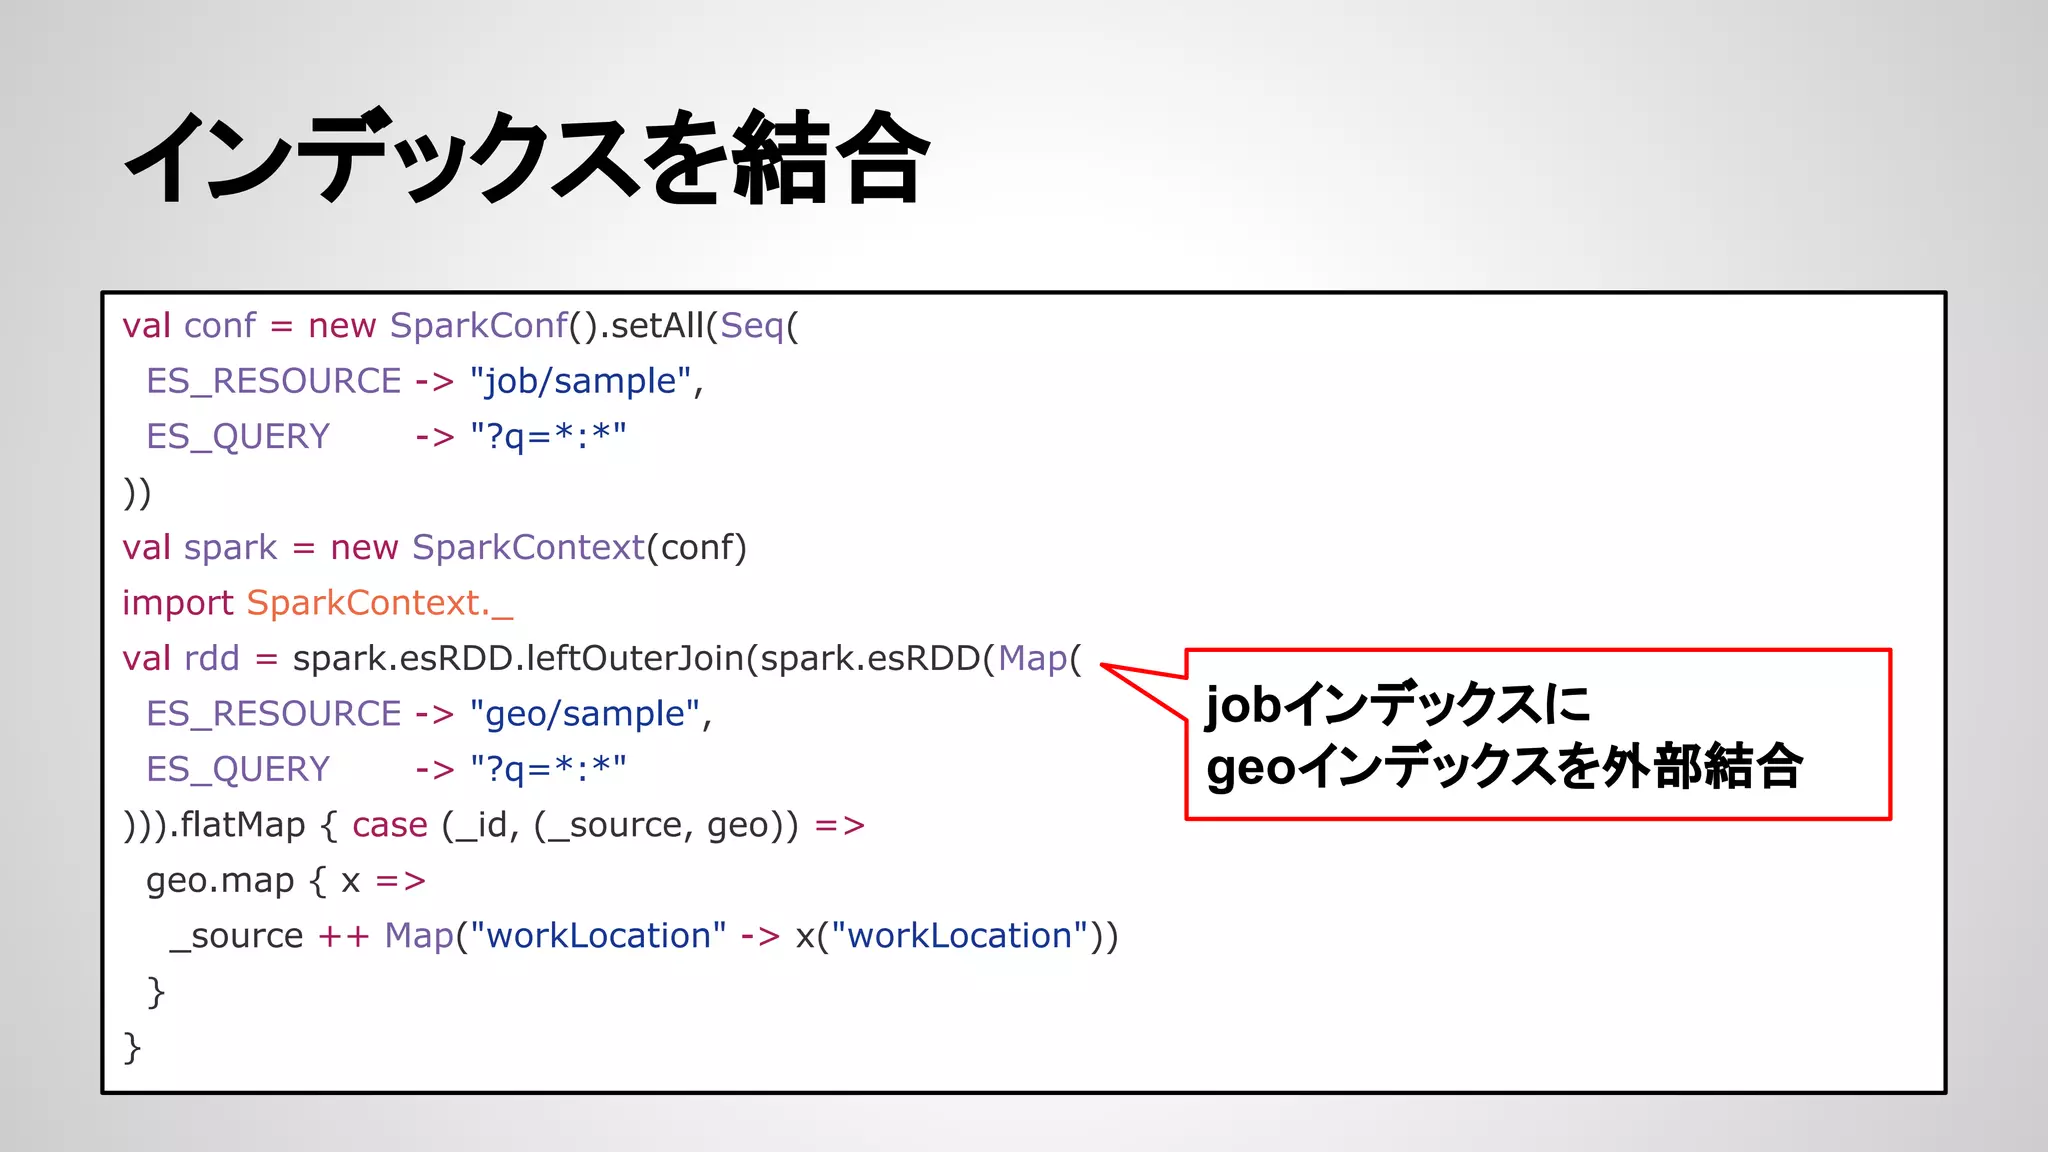This screenshot has height=1152, width=2048.
Task: Click the flatMap keyword
Action: [242, 825]
